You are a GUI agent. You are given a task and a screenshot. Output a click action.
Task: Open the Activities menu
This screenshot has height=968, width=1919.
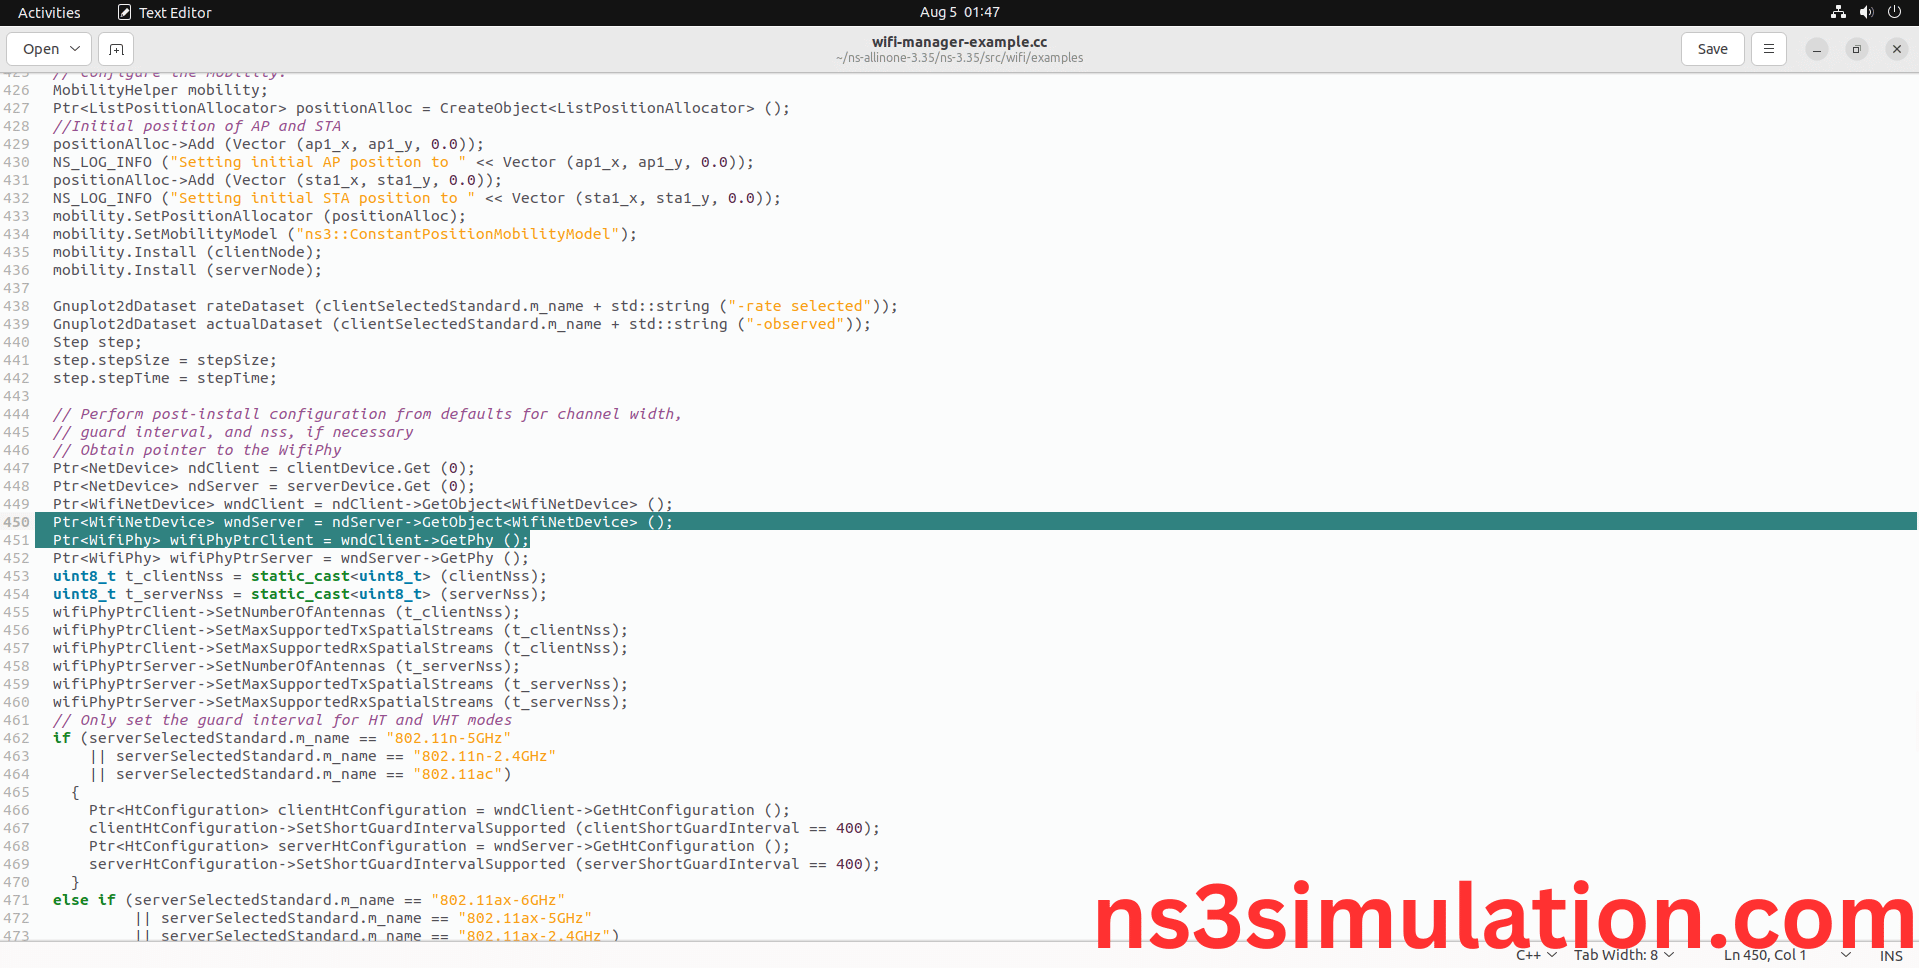[x=48, y=12]
